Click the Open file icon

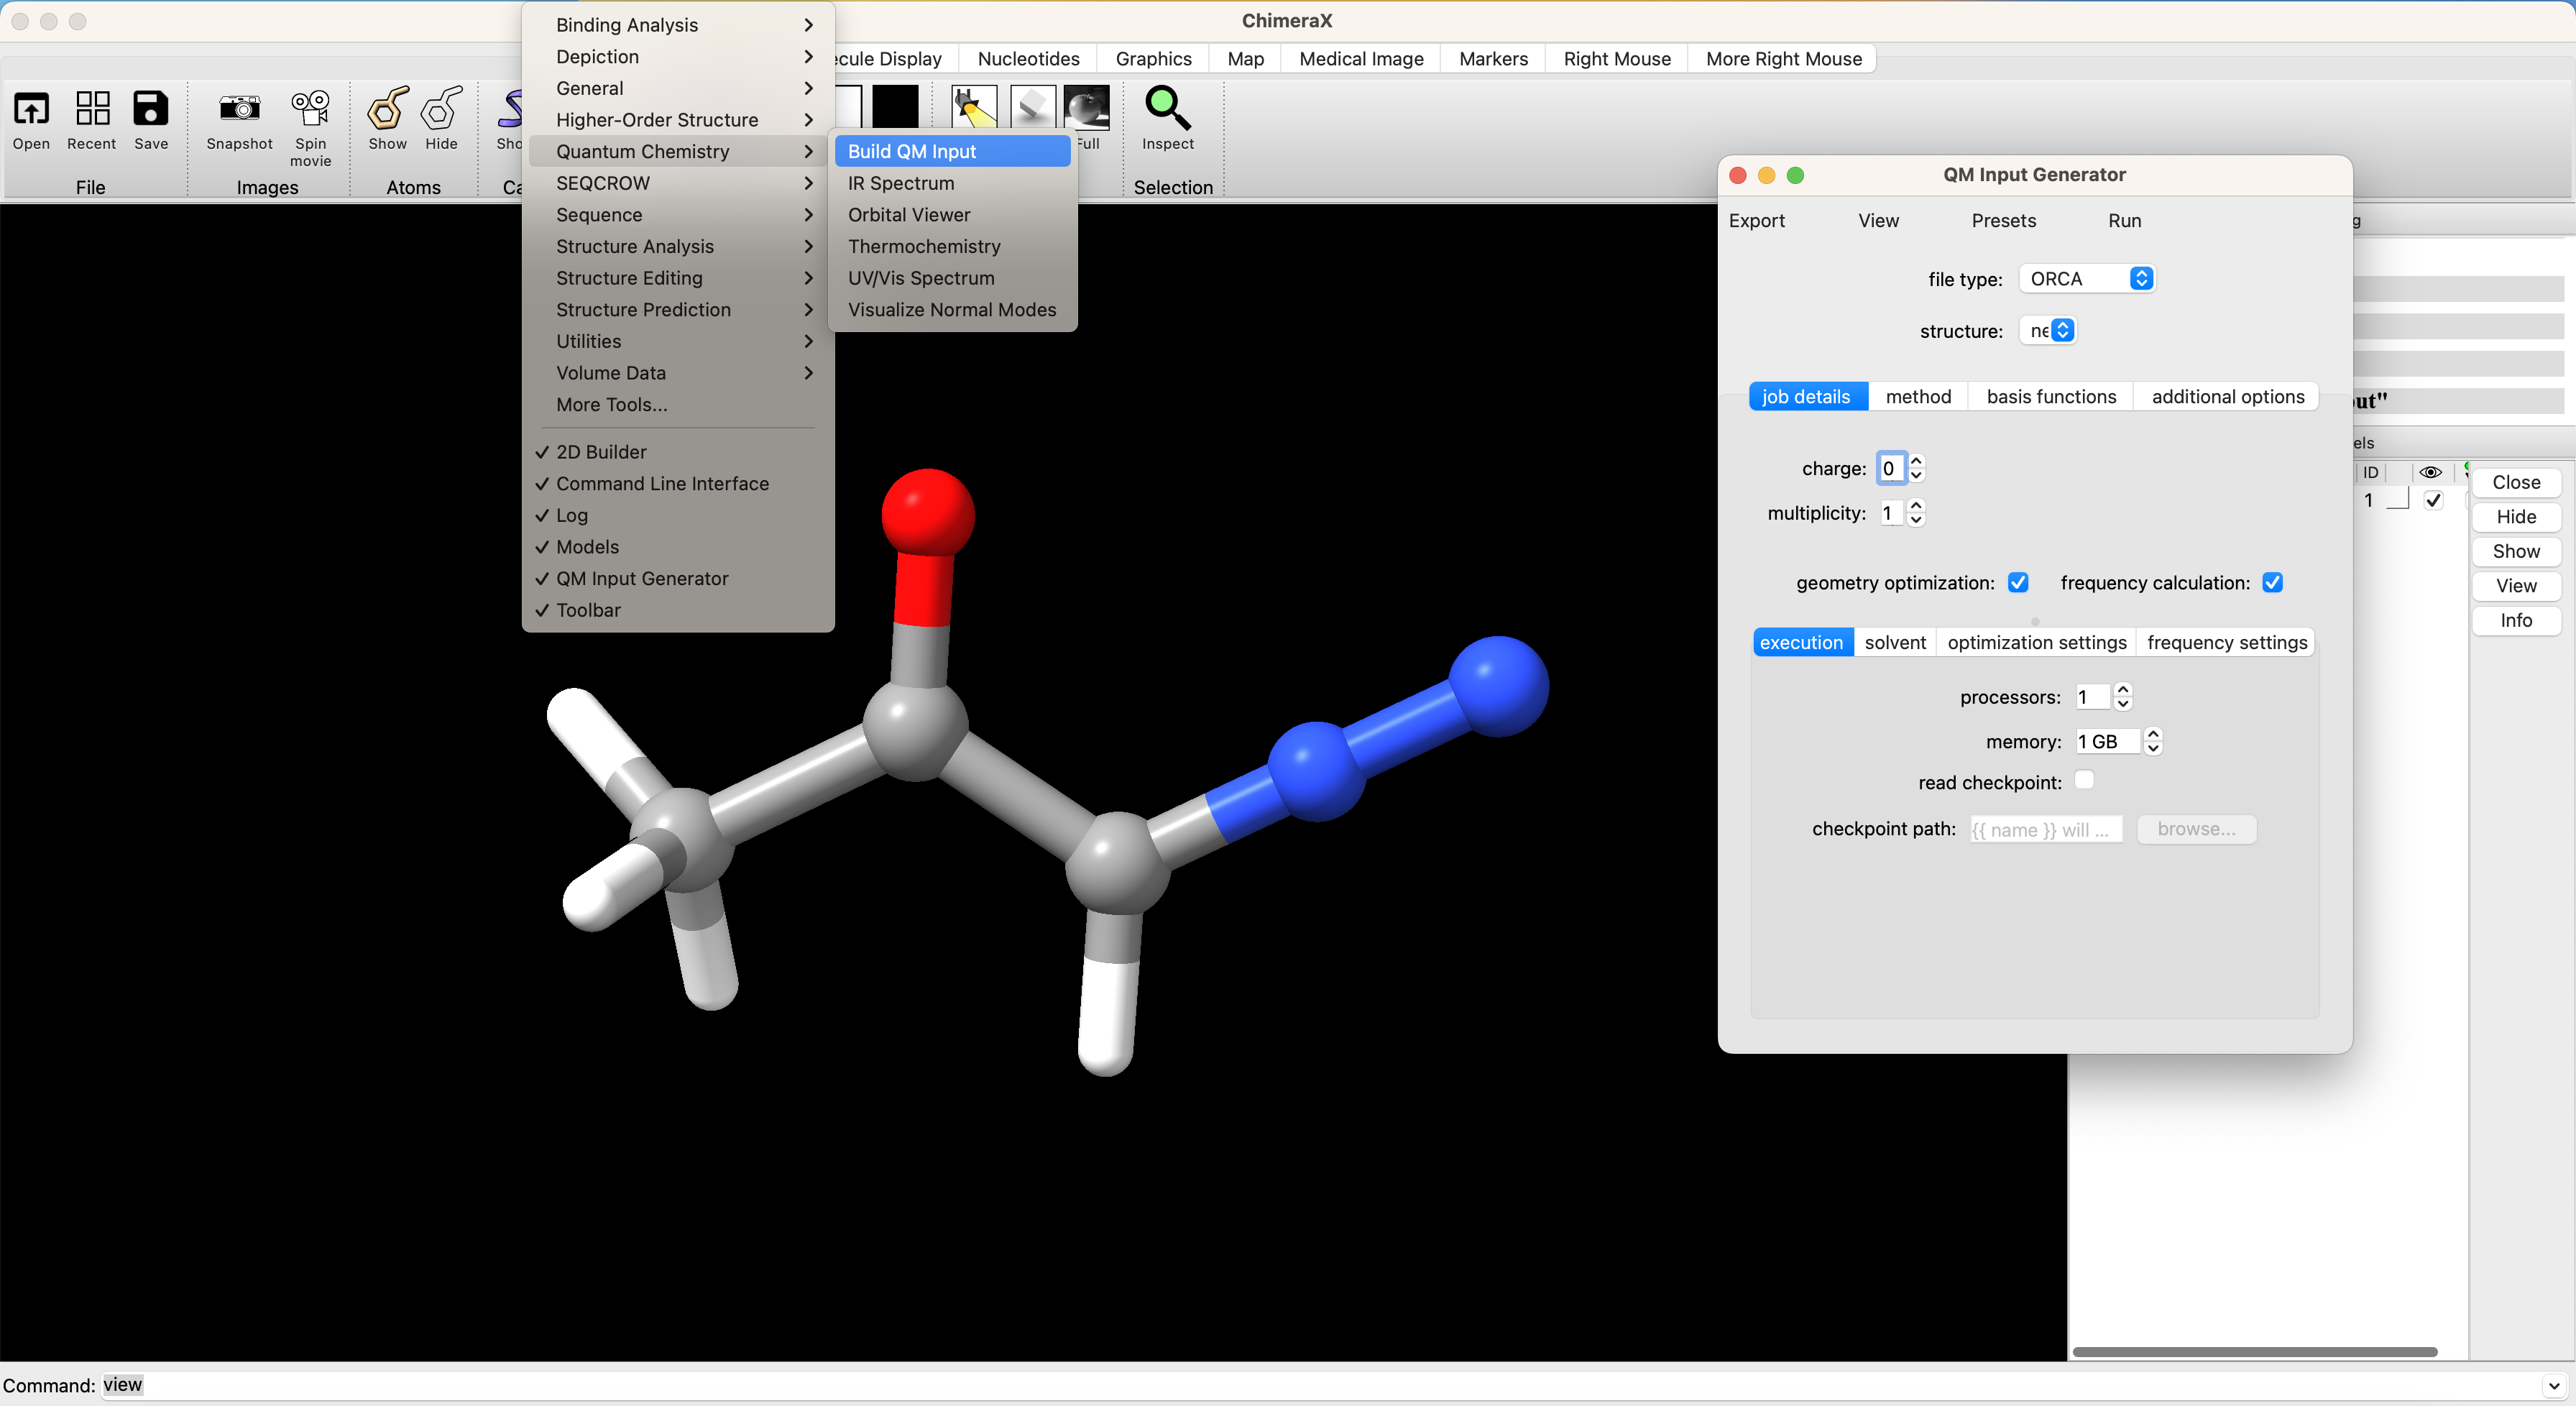31,109
